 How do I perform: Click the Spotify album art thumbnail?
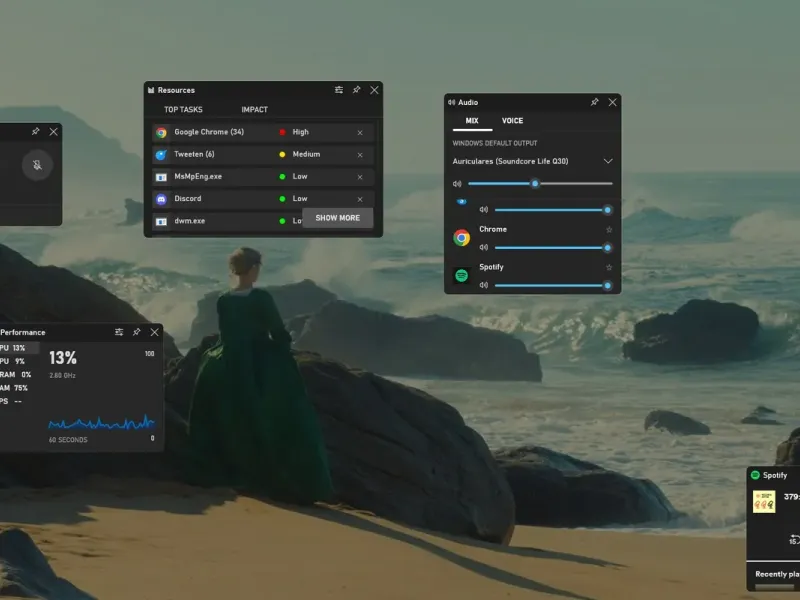click(x=764, y=502)
